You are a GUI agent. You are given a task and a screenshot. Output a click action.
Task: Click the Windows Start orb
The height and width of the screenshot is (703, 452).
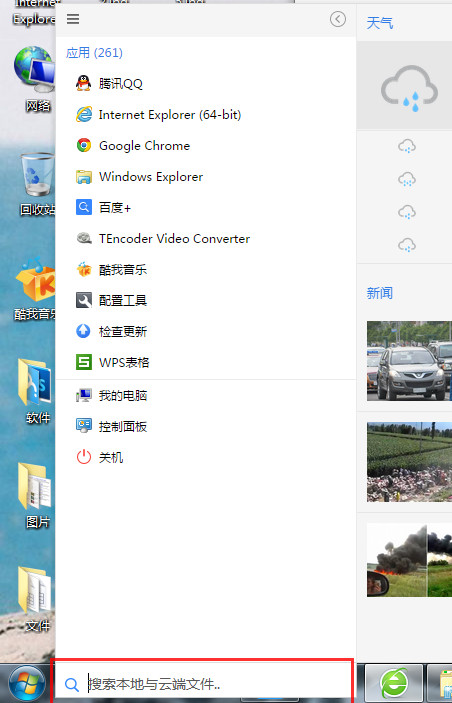pos(26,684)
